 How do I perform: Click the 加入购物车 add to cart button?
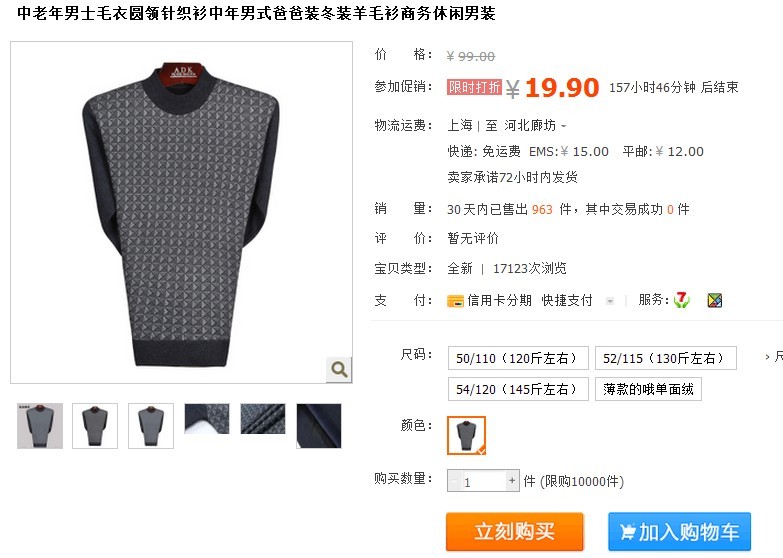click(679, 532)
